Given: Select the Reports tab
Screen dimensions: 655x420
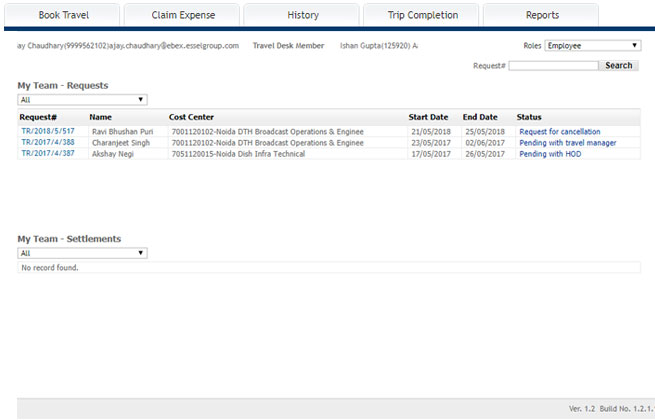Looking at the screenshot, I should [541, 15].
